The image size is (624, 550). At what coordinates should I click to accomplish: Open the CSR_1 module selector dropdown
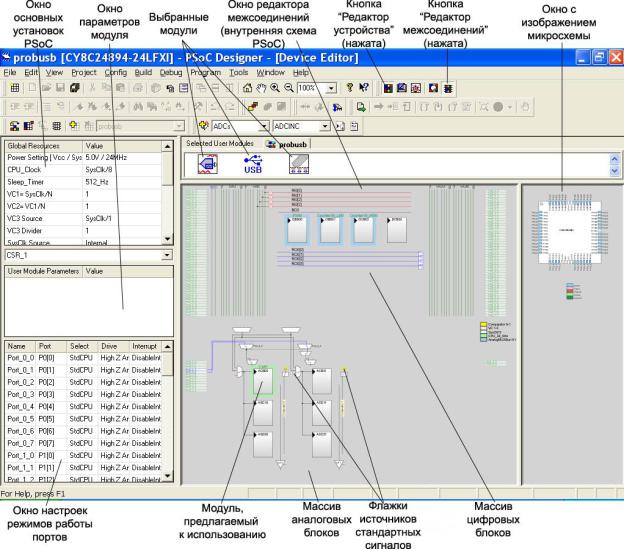click(168, 255)
